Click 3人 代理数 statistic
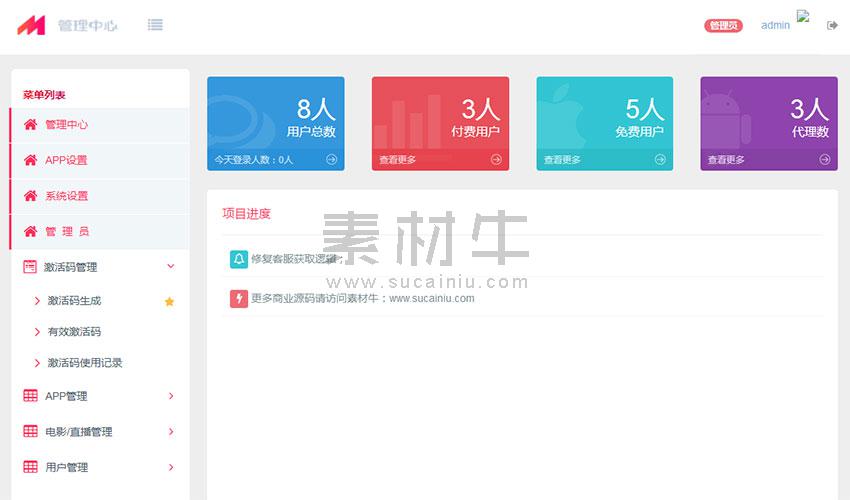Screen dimensions: 850x500 coord(810,117)
